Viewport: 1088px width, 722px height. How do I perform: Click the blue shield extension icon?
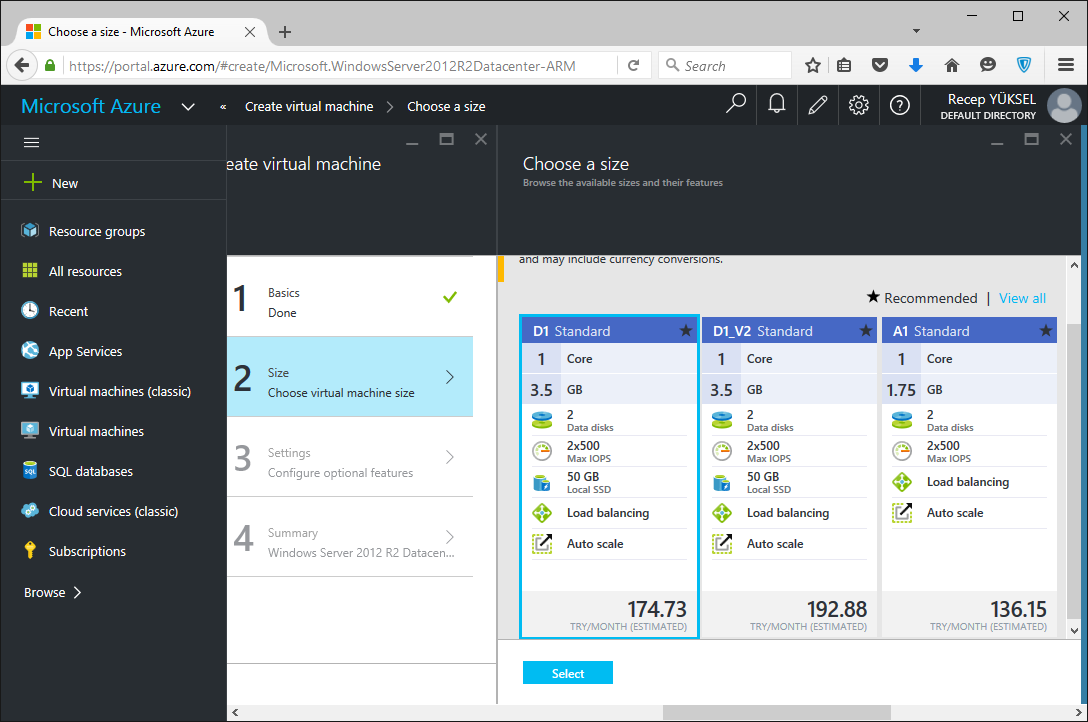[x=1023, y=65]
